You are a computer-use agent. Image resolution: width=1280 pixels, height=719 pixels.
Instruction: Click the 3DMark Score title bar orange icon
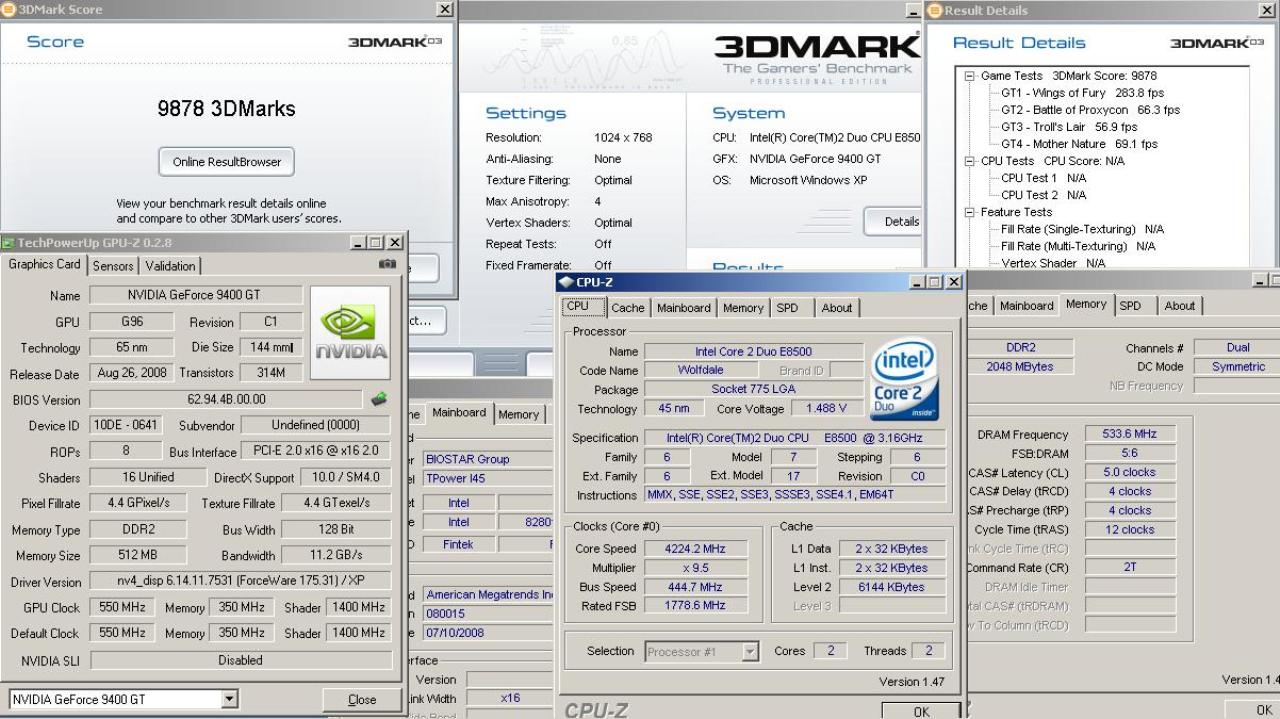tap(8, 9)
